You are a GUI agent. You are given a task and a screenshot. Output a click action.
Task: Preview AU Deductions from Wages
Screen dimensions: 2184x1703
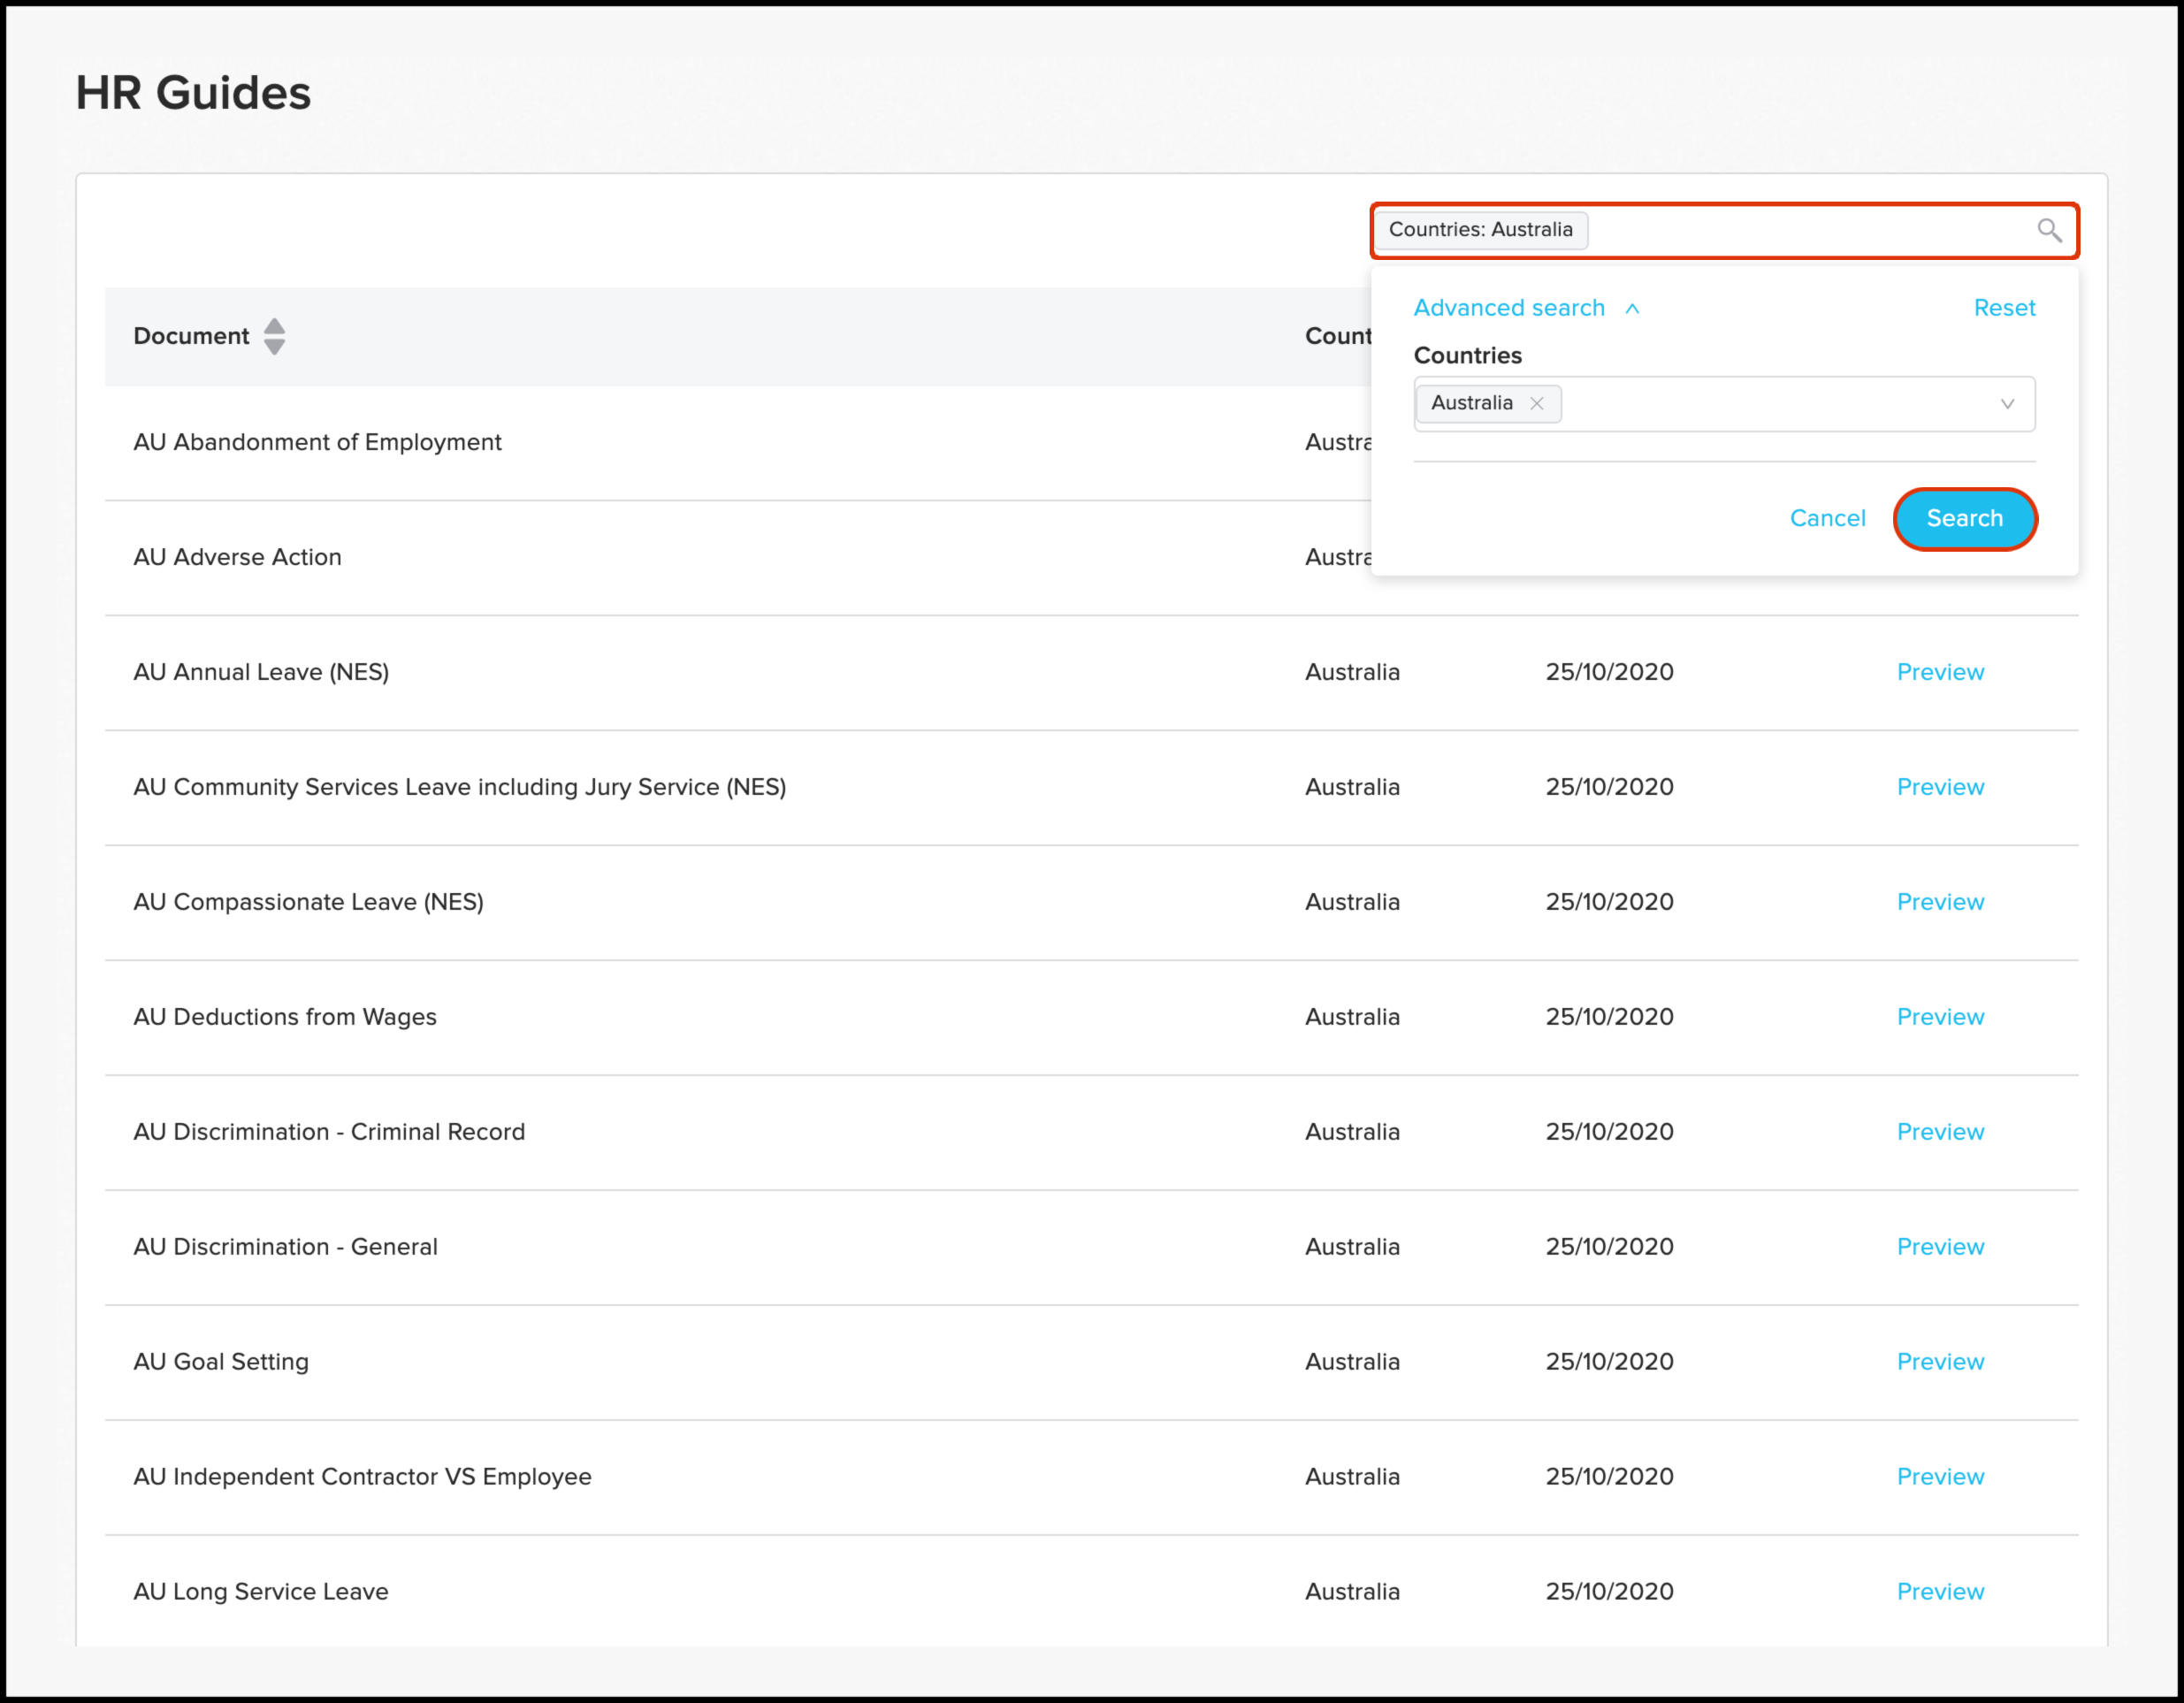pyautogui.click(x=1939, y=1017)
